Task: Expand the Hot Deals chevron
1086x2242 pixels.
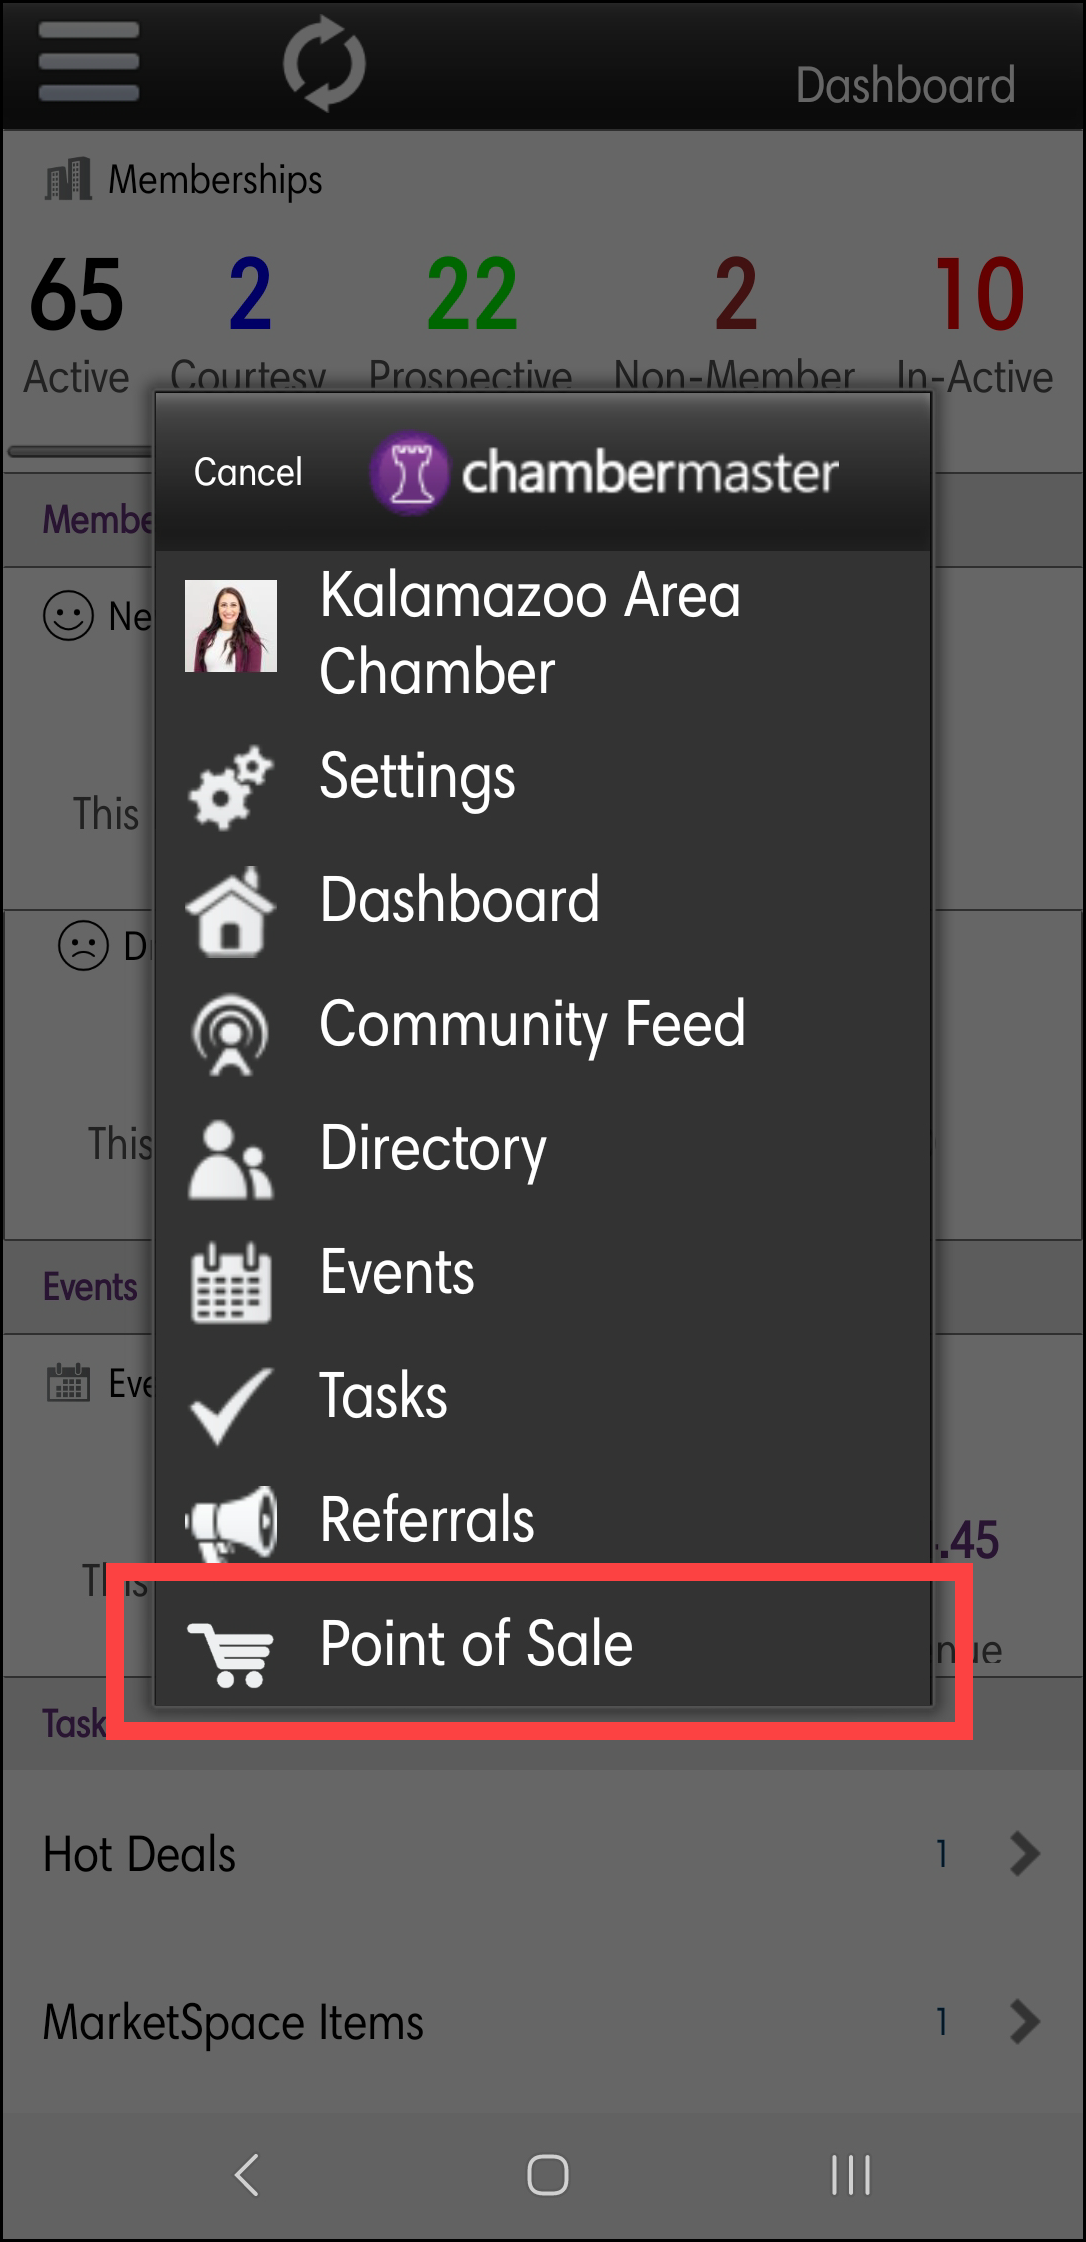Action: coord(1024,1853)
